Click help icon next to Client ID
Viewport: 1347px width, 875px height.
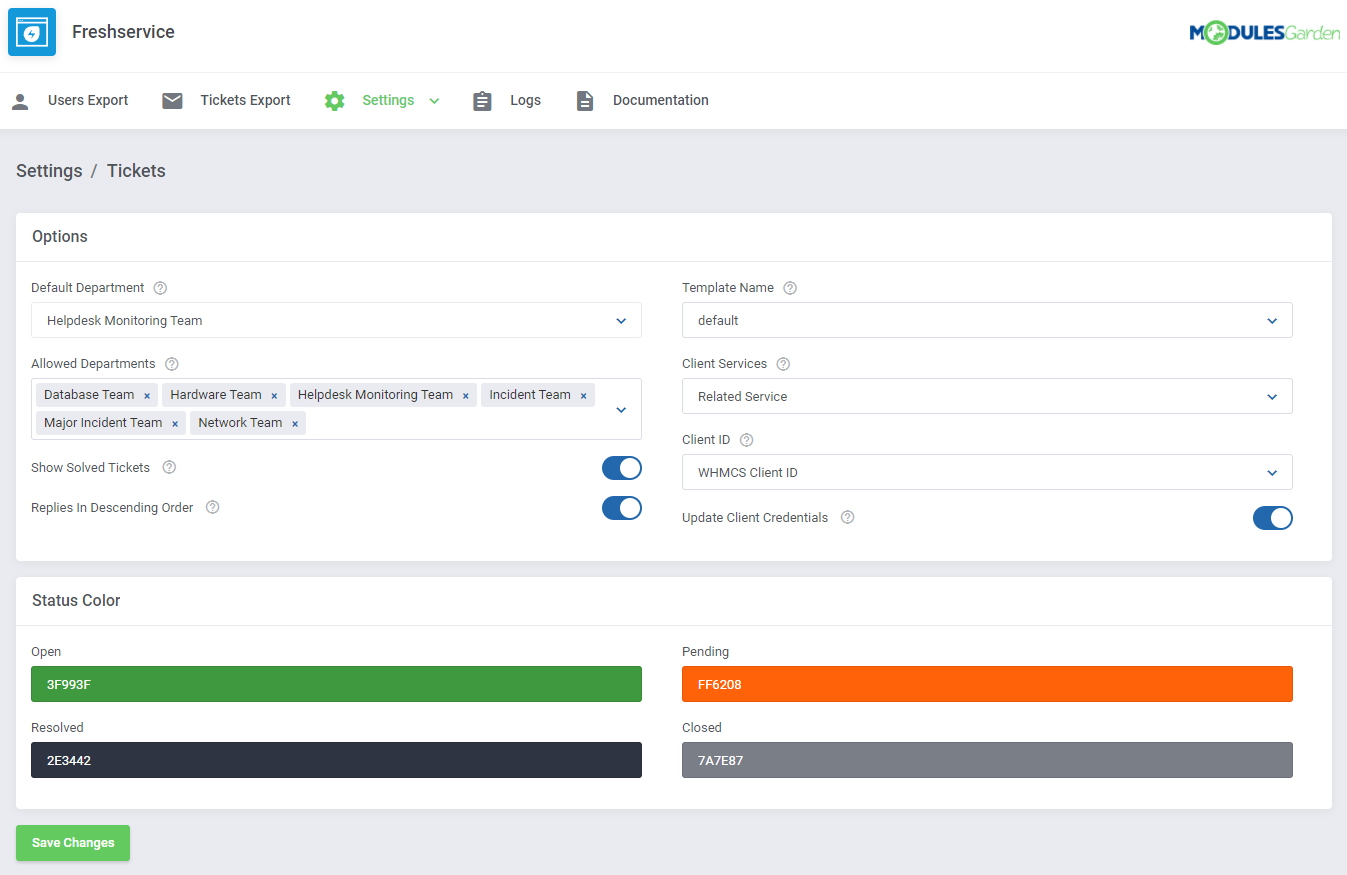point(746,440)
